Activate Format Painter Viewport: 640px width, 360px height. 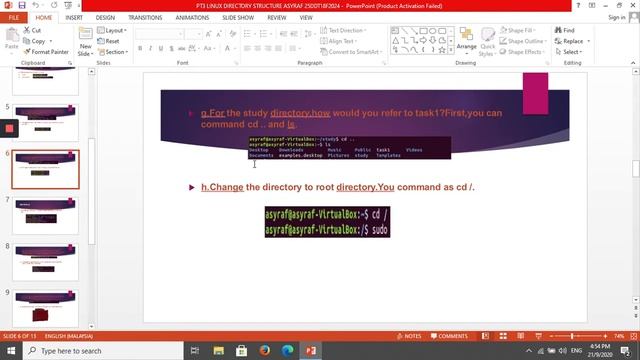click(46, 52)
